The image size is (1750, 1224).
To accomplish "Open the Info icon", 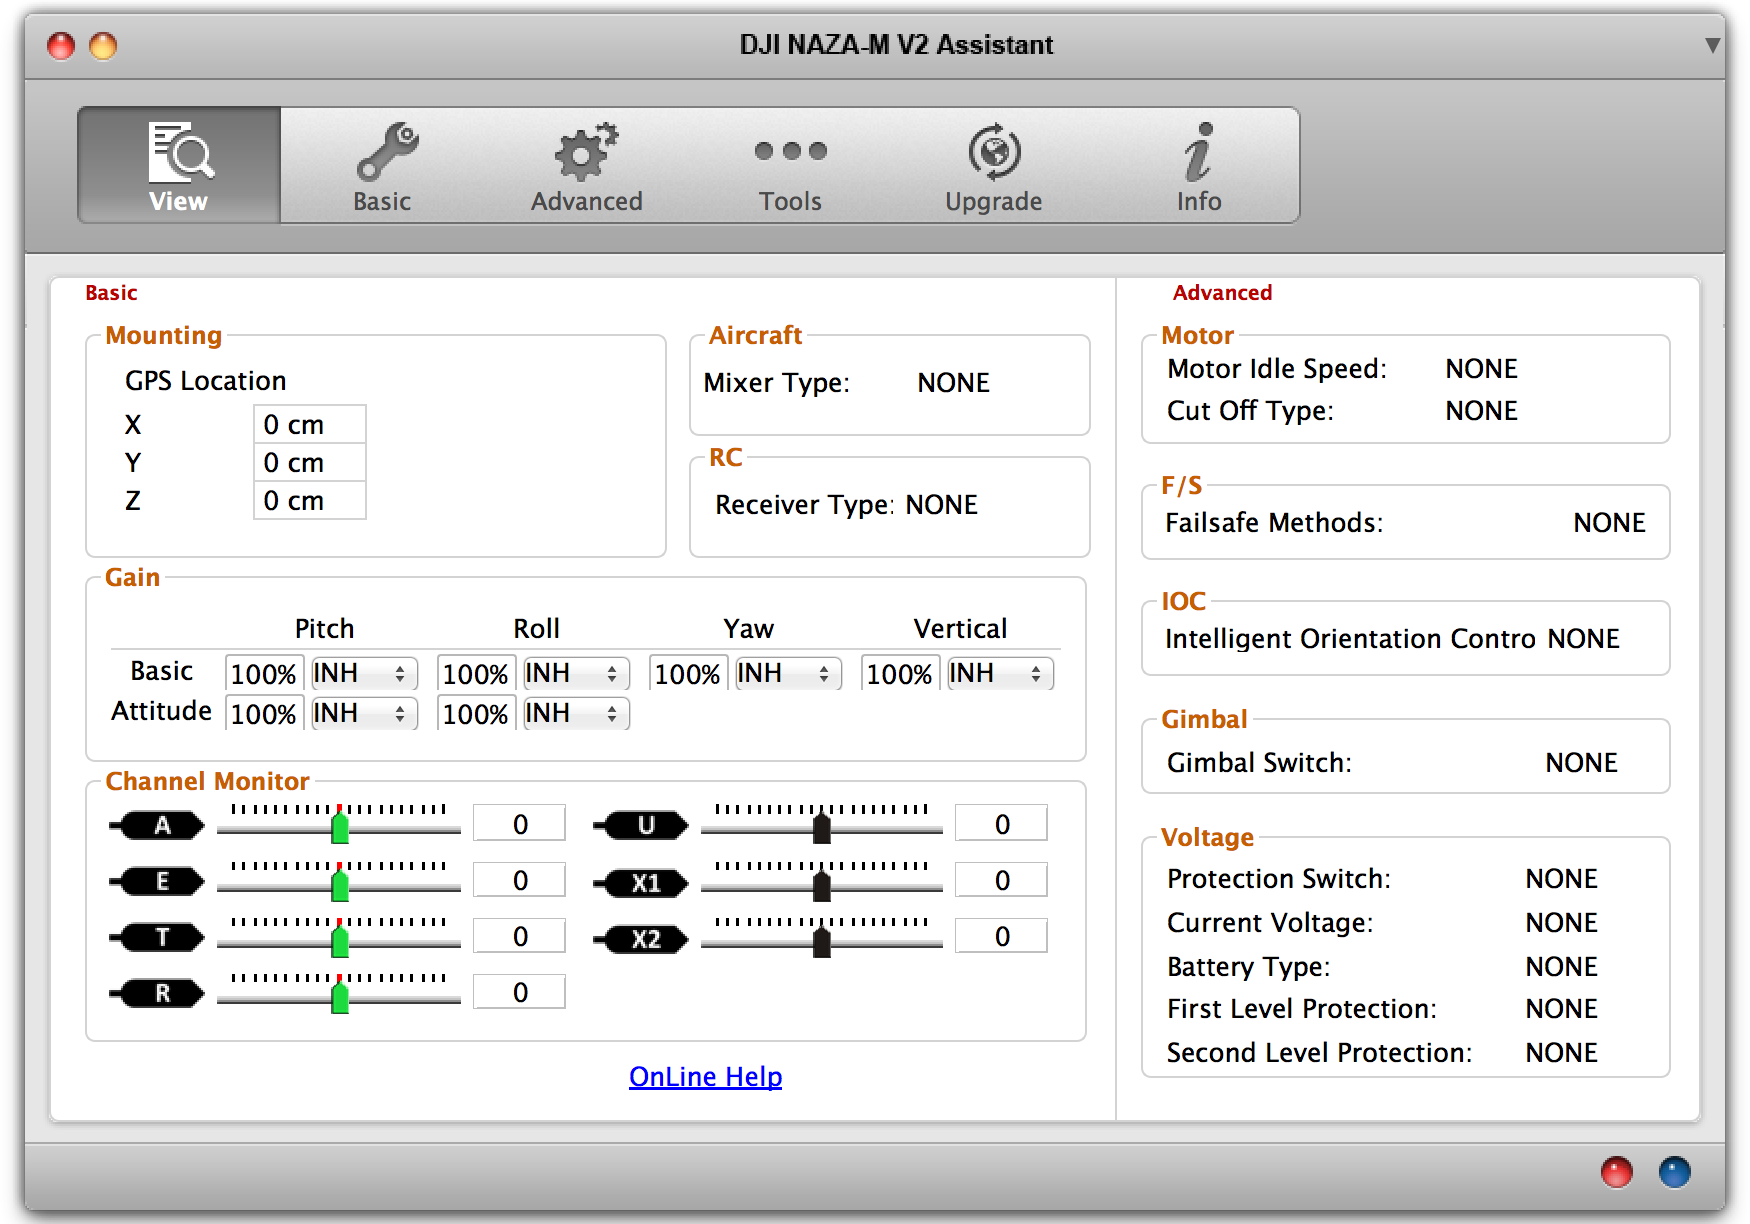I will pyautogui.click(x=1198, y=165).
